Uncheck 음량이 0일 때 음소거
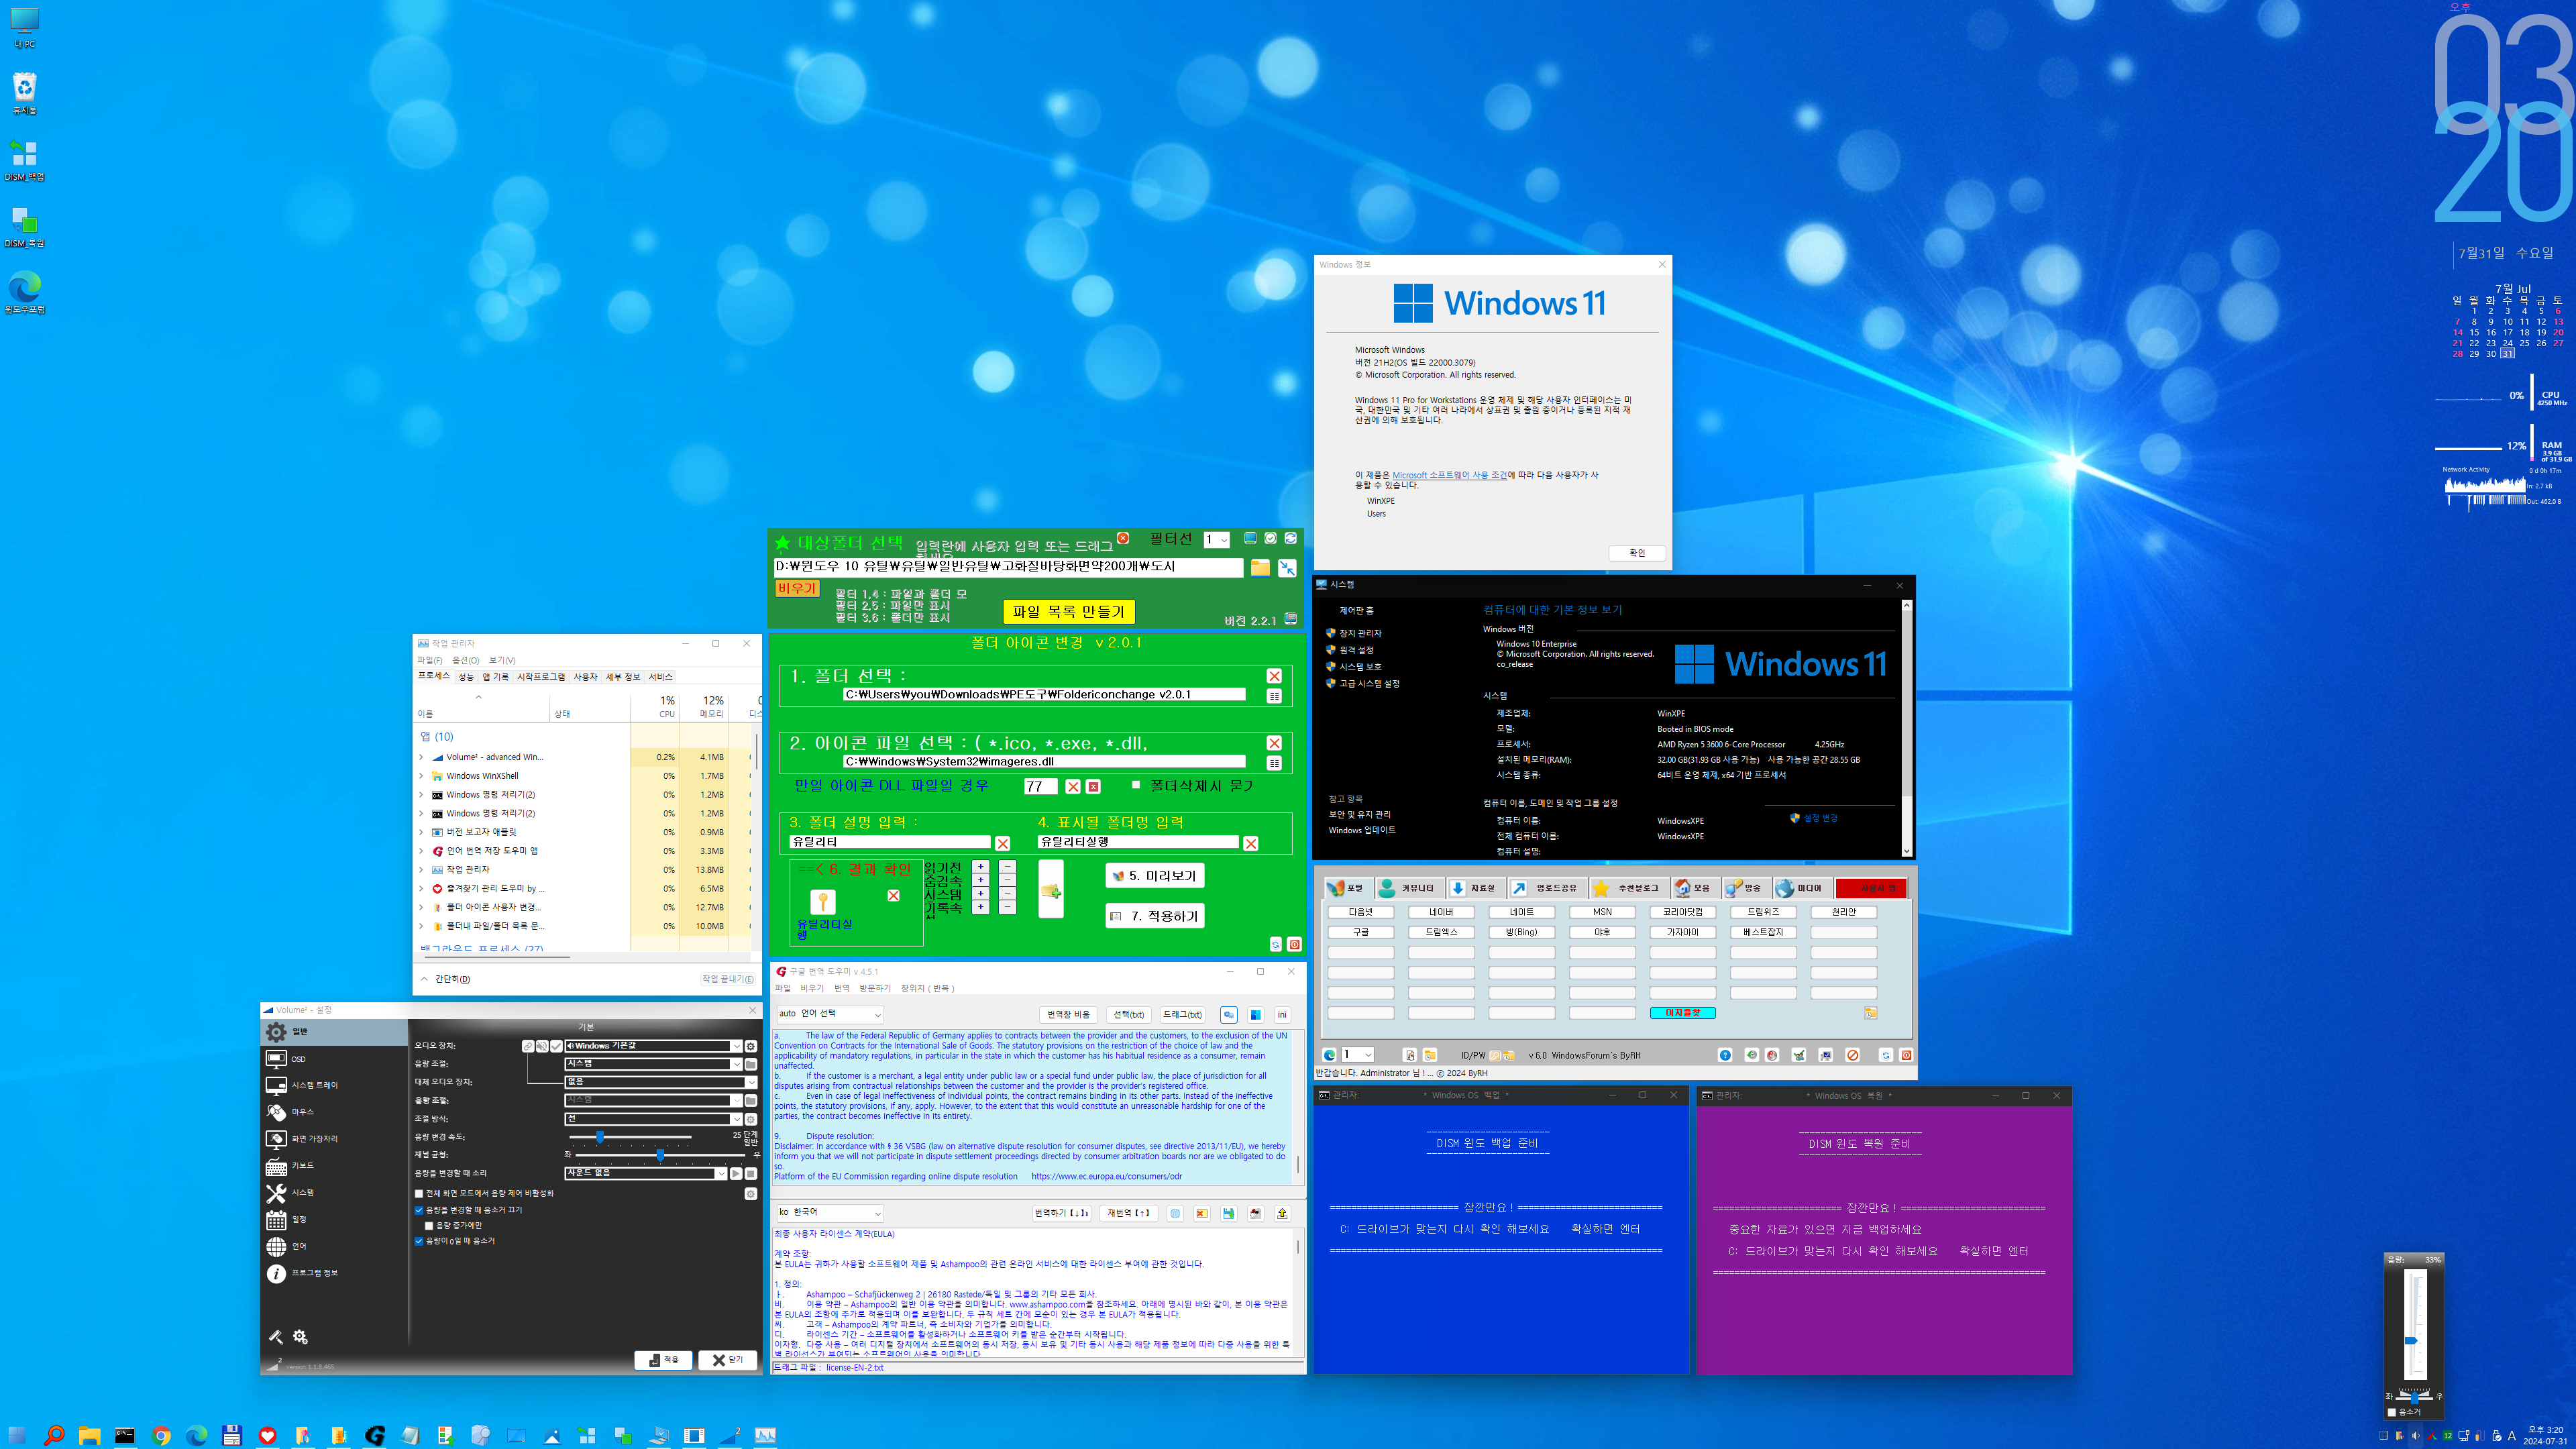2576x1449 pixels. click(x=419, y=1241)
